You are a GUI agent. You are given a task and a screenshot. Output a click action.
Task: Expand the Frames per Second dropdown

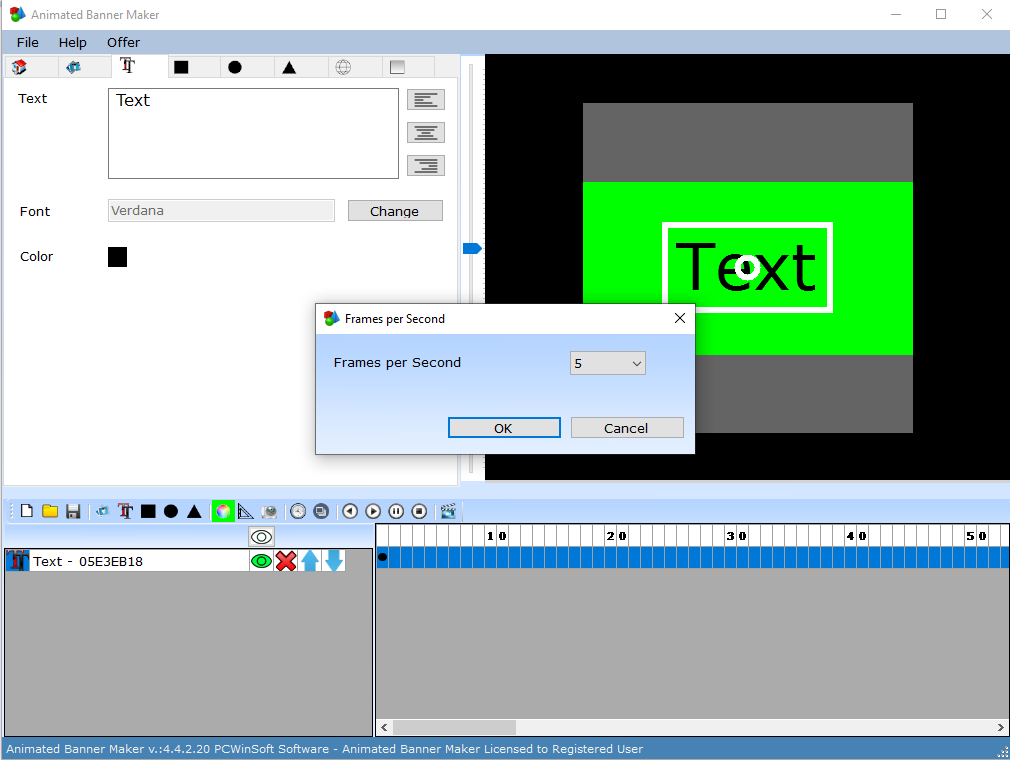tap(607, 363)
